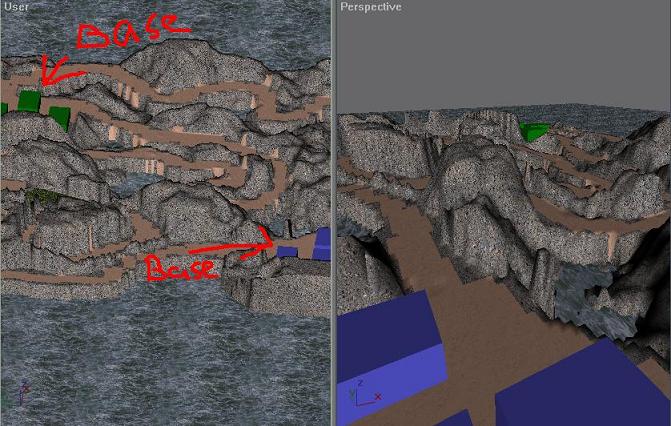Select the tall blue box in User viewport
This screenshot has height=426, width=671.
pyautogui.click(x=322, y=244)
